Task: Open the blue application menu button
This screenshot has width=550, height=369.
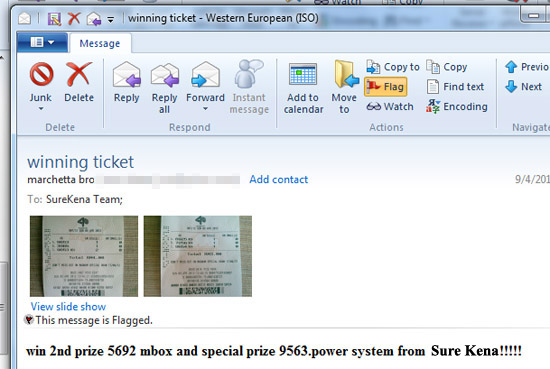Action: [x=42, y=42]
